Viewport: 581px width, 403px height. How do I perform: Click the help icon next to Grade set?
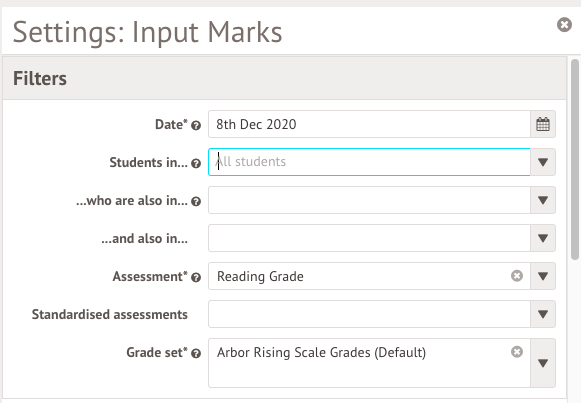196,353
